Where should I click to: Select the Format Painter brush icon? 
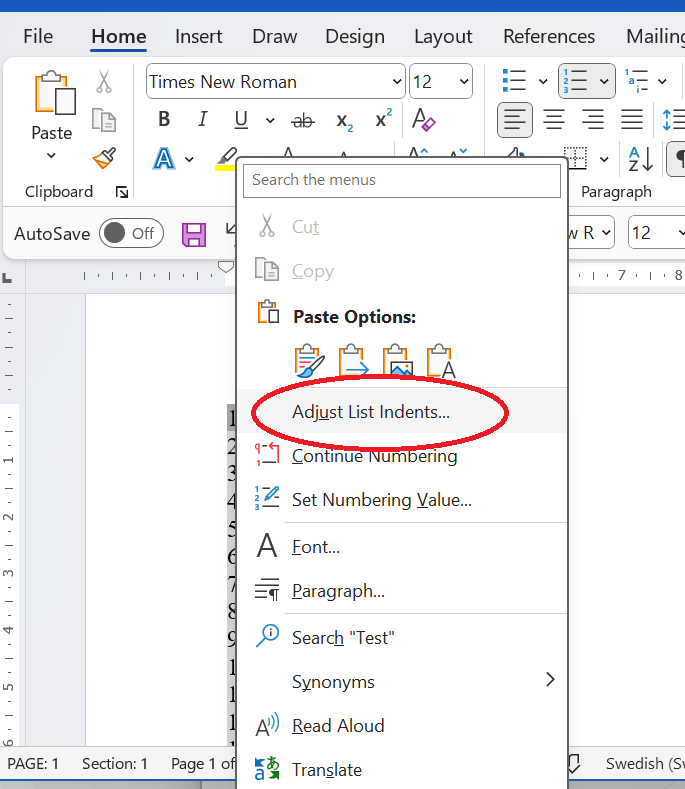pos(105,158)
